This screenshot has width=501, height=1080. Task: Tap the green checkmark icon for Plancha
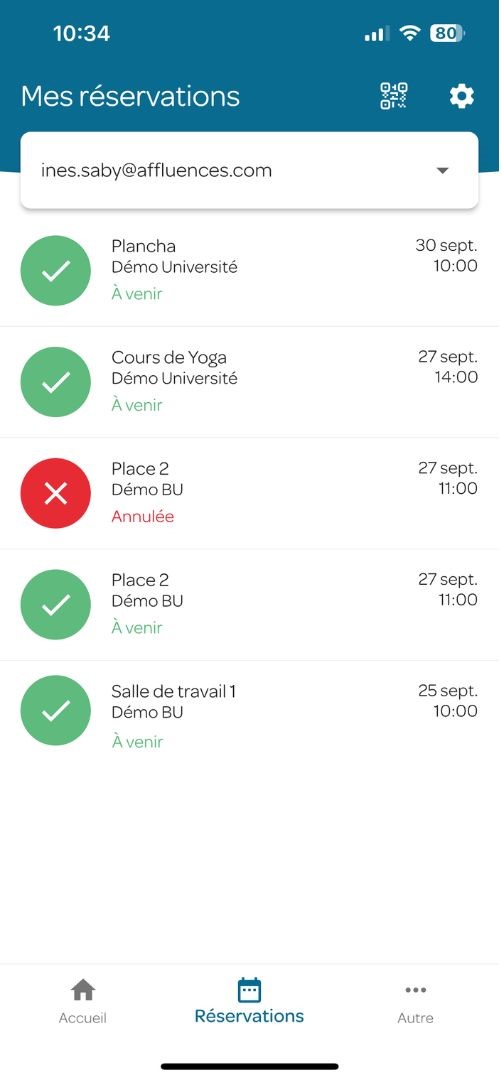pos(56,271)
